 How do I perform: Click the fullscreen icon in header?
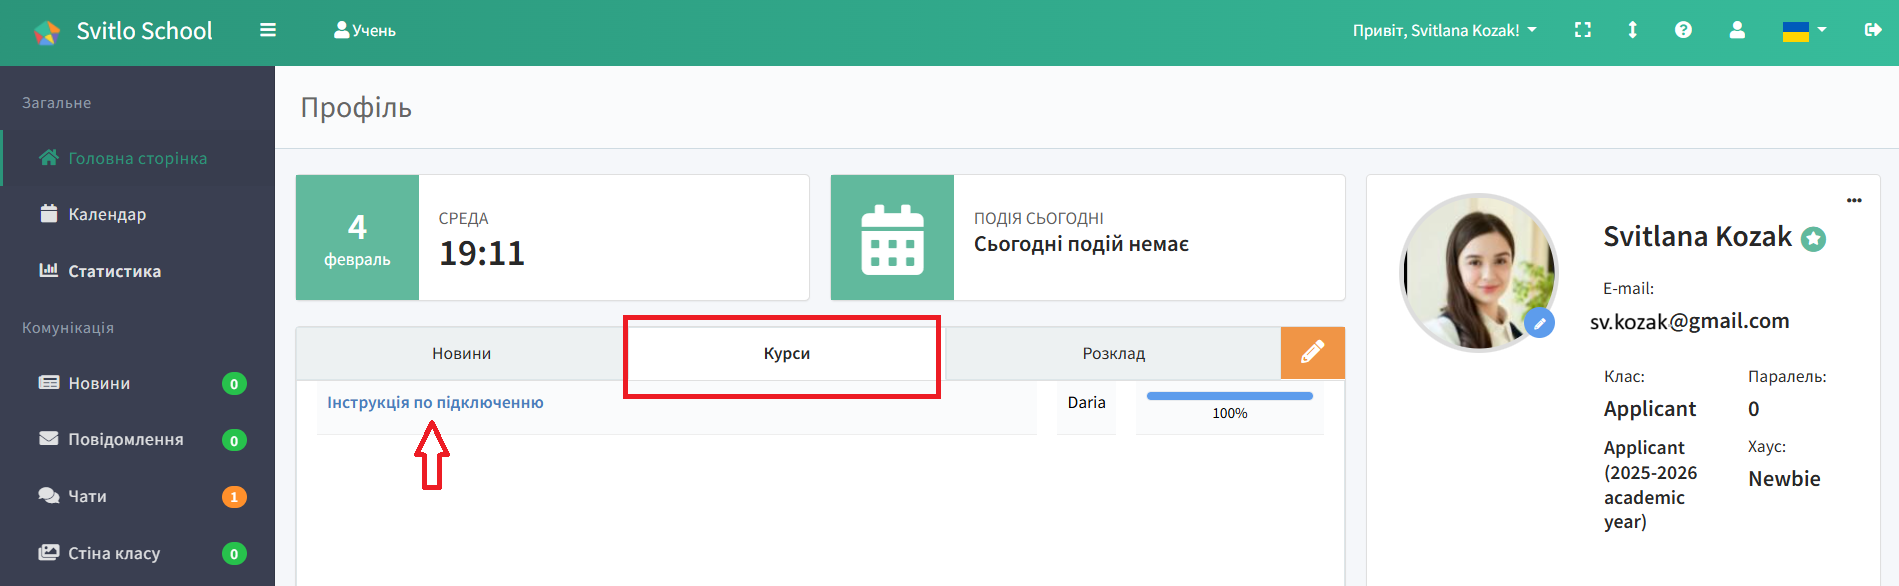(1582, 30)
